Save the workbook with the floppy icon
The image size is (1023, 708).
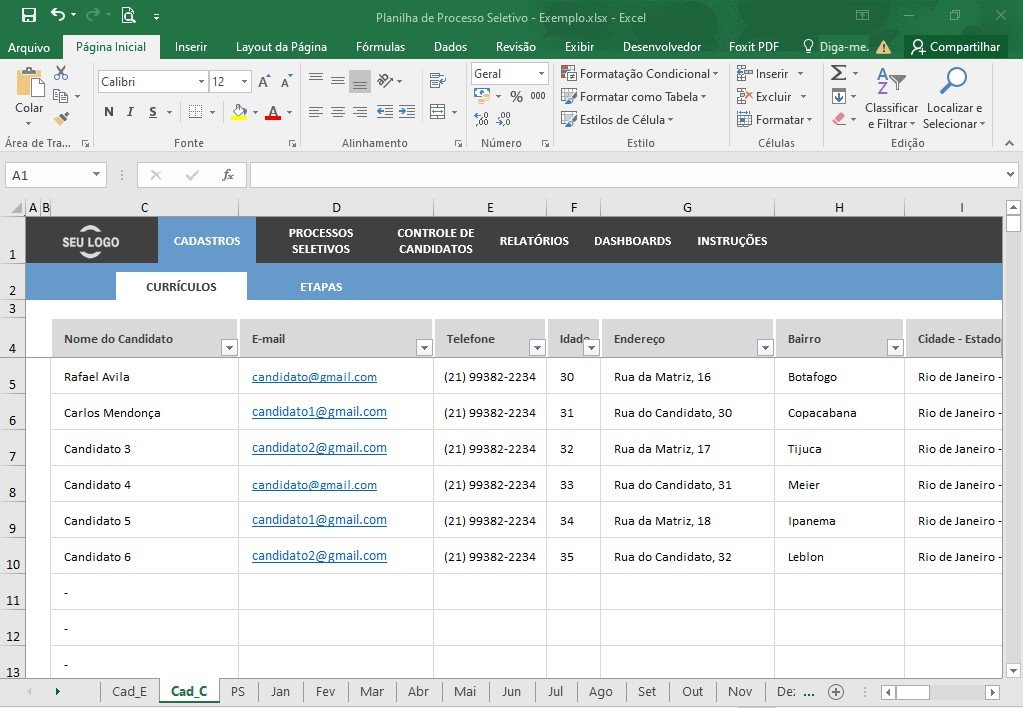[x=29, y=16]
